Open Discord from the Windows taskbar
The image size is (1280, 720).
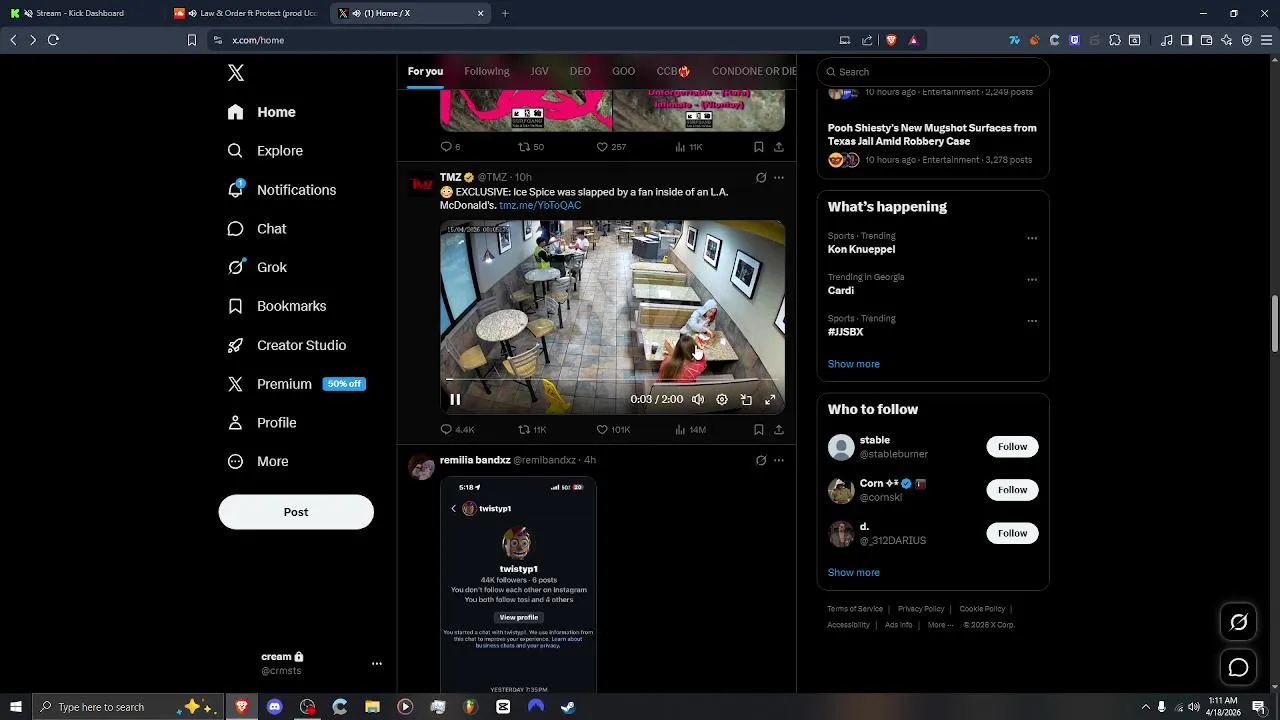(x=275, y=707)
